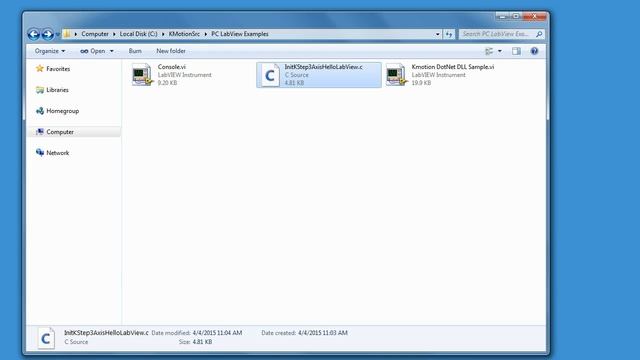This screenshot has width=640, height=360.
Task: Select Favorites in the navigation pane
Action: click(58, 69)
